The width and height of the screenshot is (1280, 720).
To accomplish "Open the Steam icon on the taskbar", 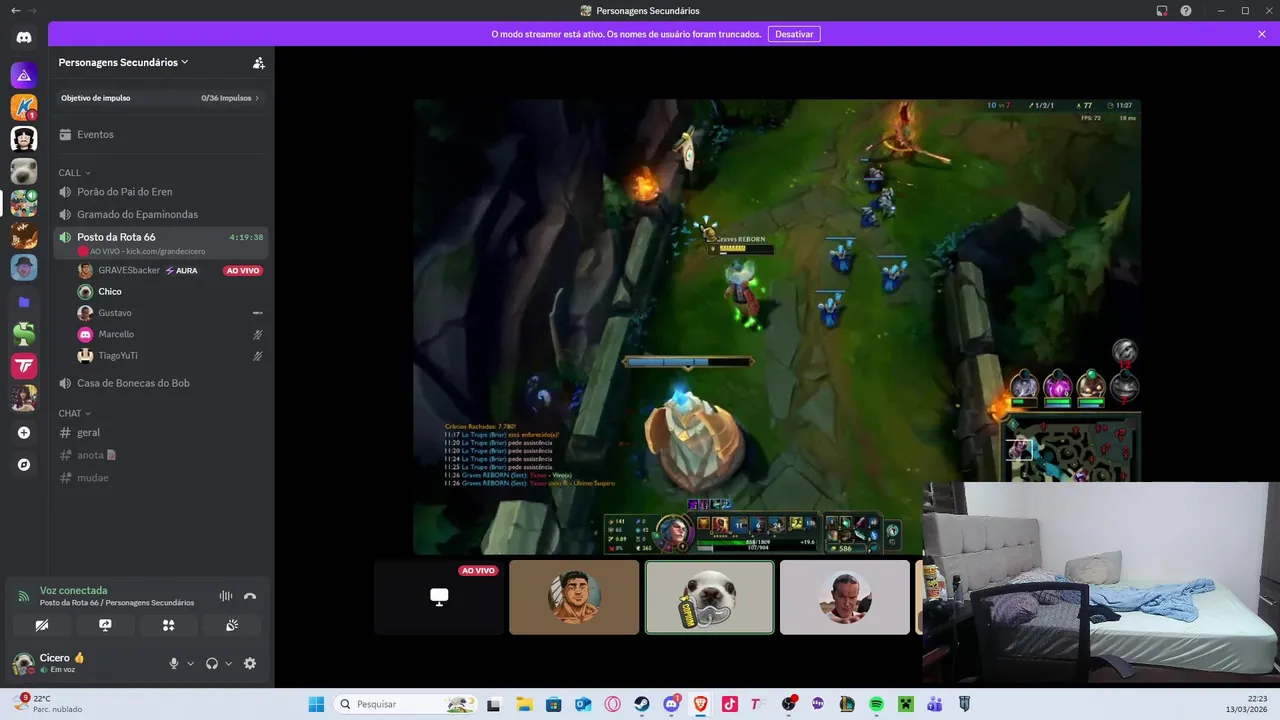I will (642, 704).
